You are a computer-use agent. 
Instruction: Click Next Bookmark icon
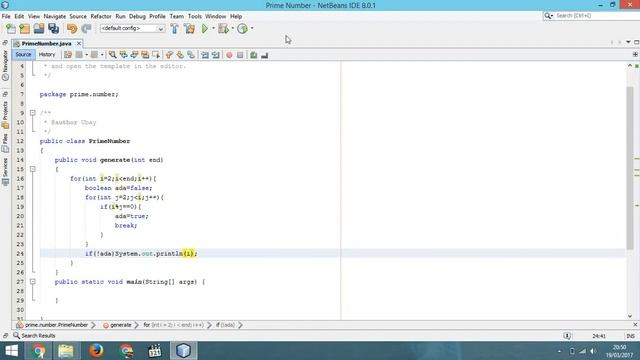point(180,55)
